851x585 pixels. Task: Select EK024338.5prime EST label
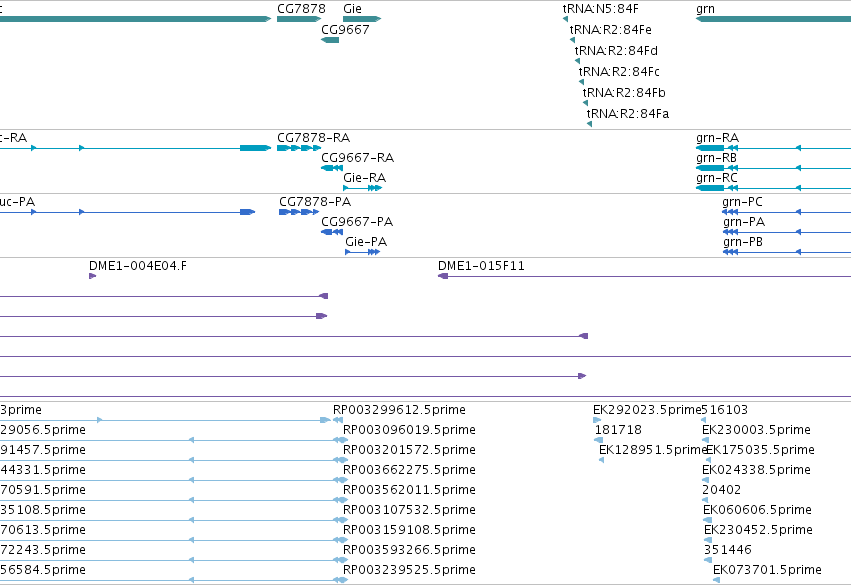(x=757, y=470)
